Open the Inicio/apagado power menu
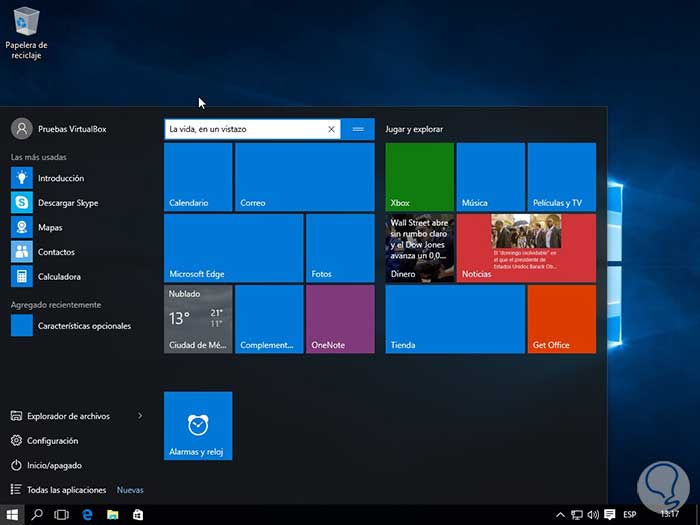700x525 pixels. click(54, 465)
